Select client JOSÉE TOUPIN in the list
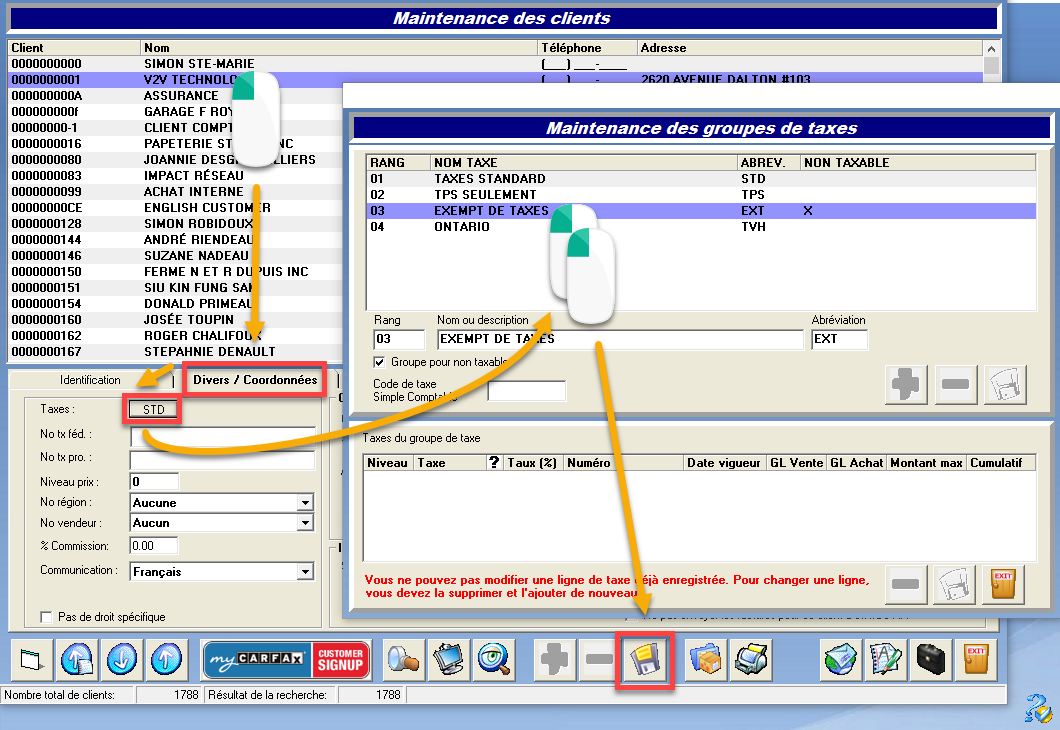Viewport: 1060px width, 730px height. tap(176, 320)
